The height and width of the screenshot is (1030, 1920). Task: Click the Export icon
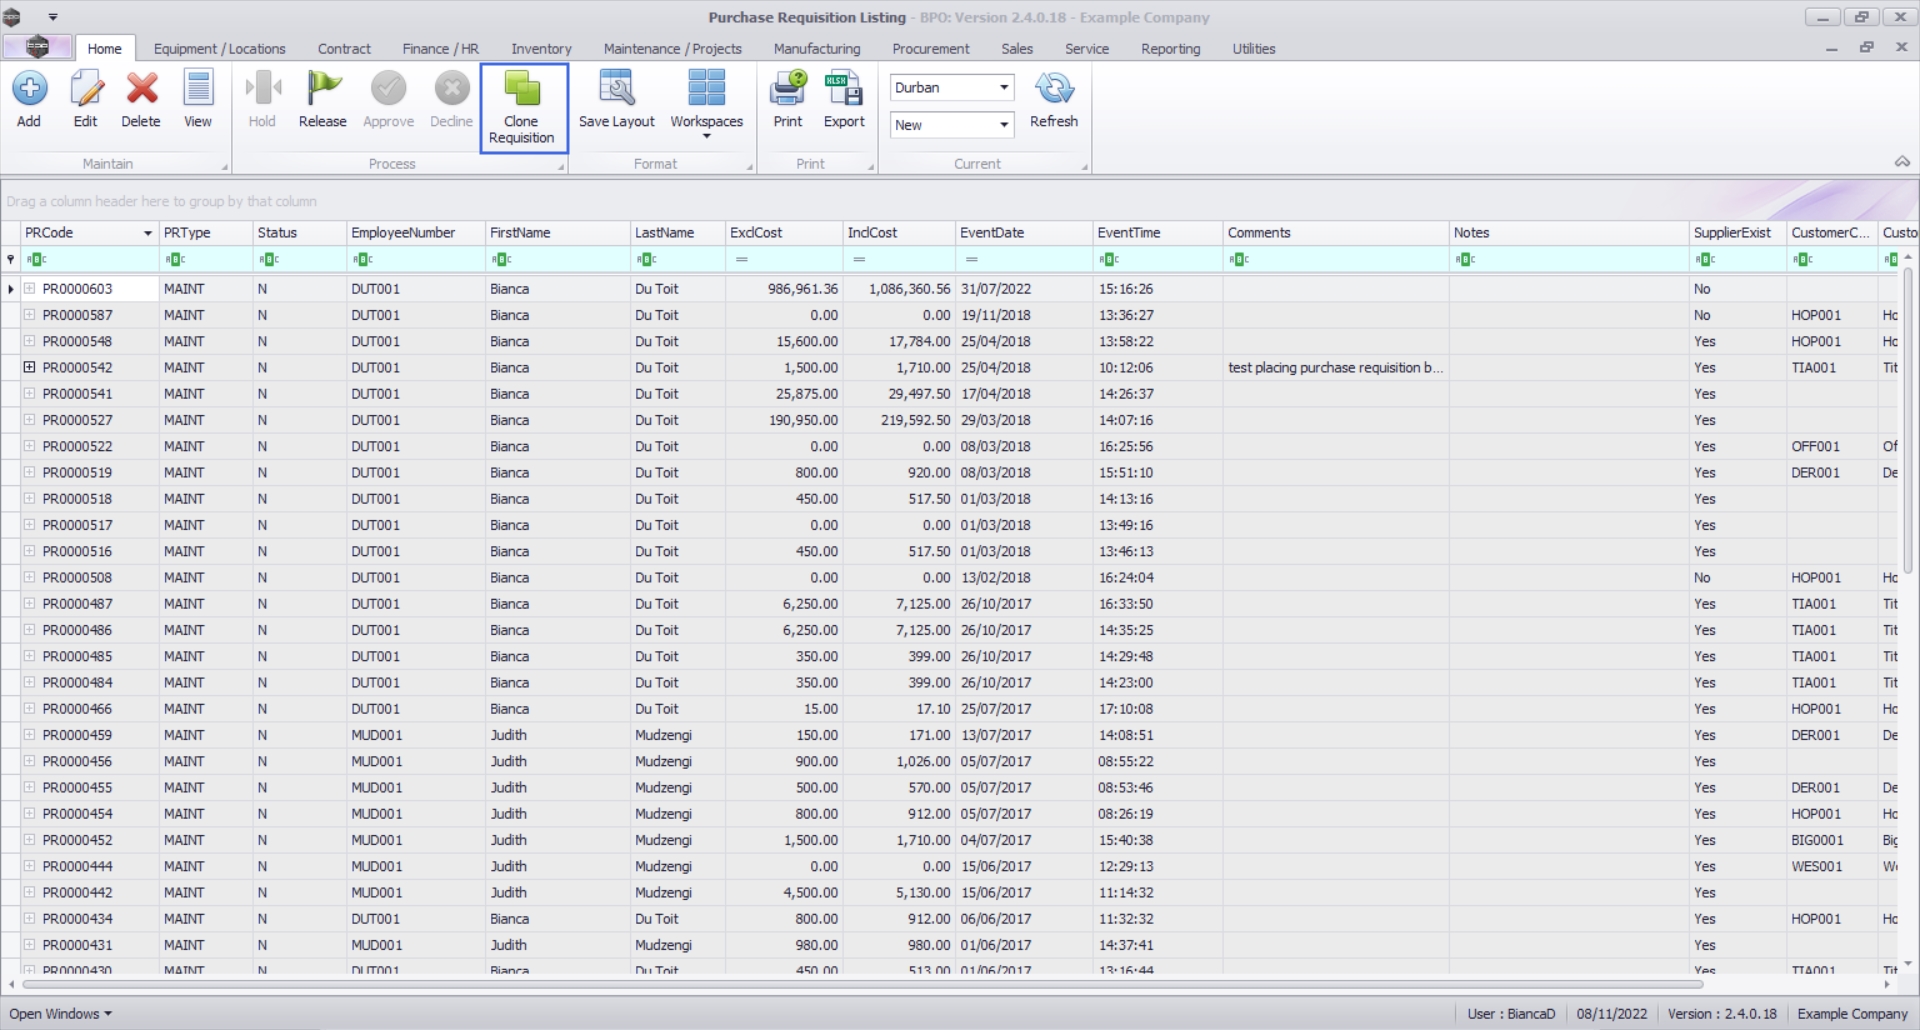[x=844, y=89]
